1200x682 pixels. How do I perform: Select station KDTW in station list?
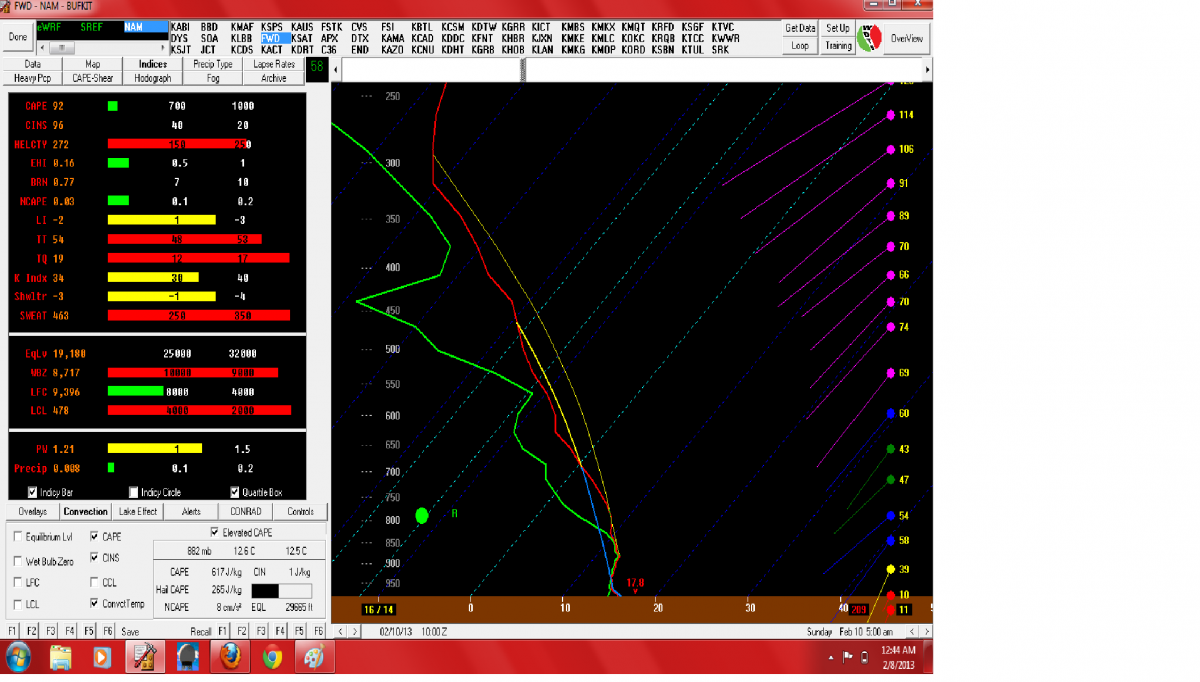pyautogui.click(x=484, y=27)
